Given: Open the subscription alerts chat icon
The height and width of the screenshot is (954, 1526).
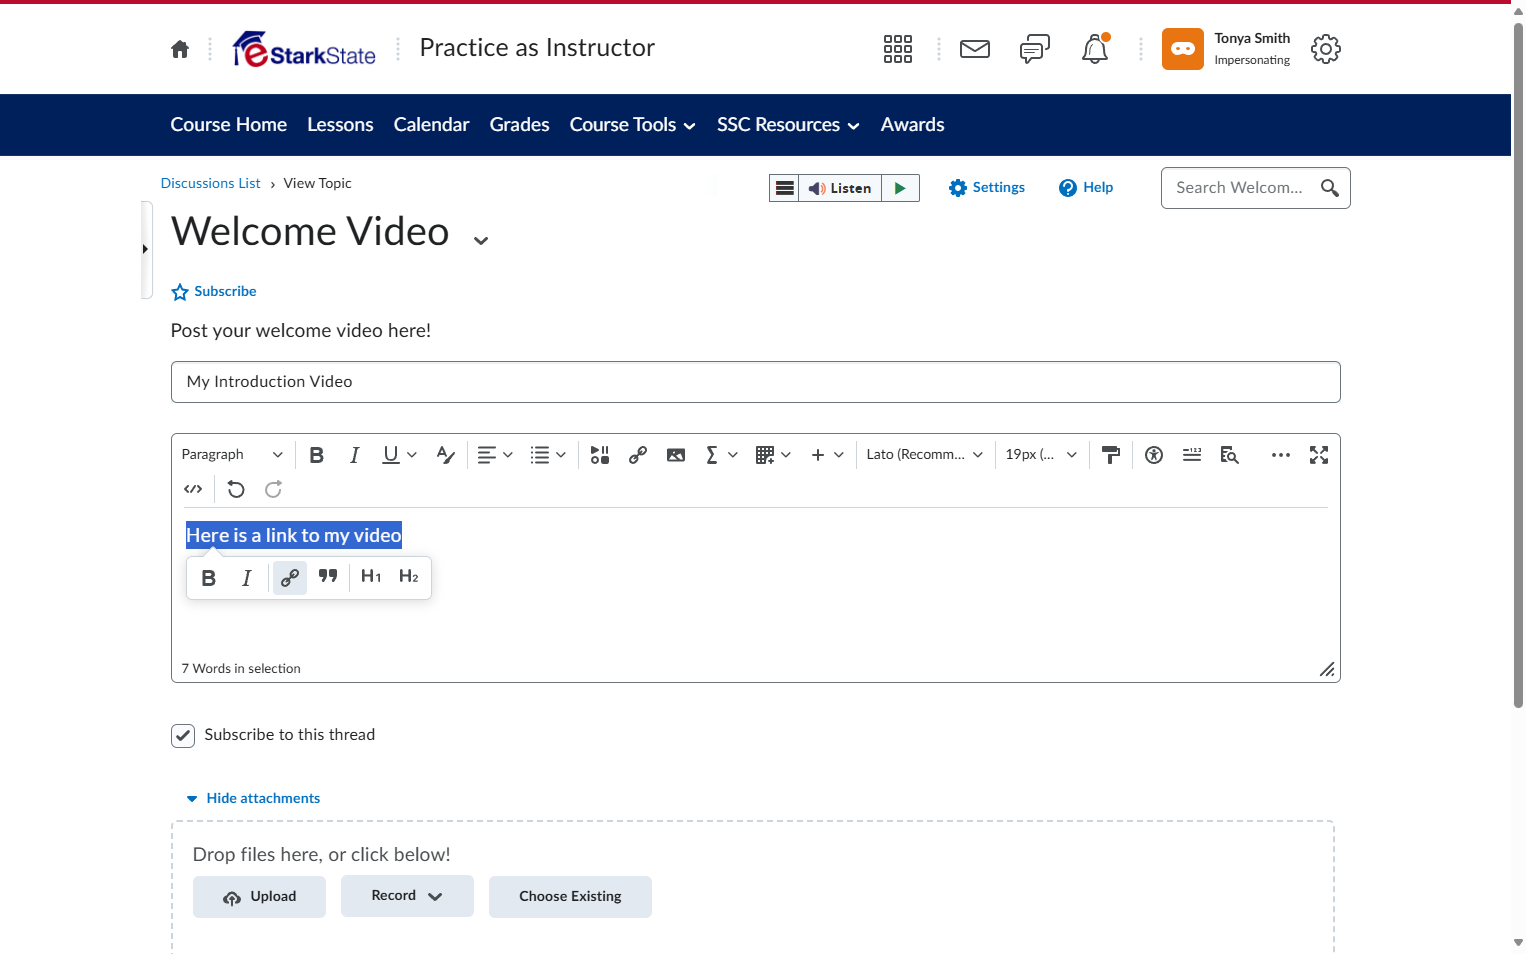Looking at the screenshot, I should 1035,49.
